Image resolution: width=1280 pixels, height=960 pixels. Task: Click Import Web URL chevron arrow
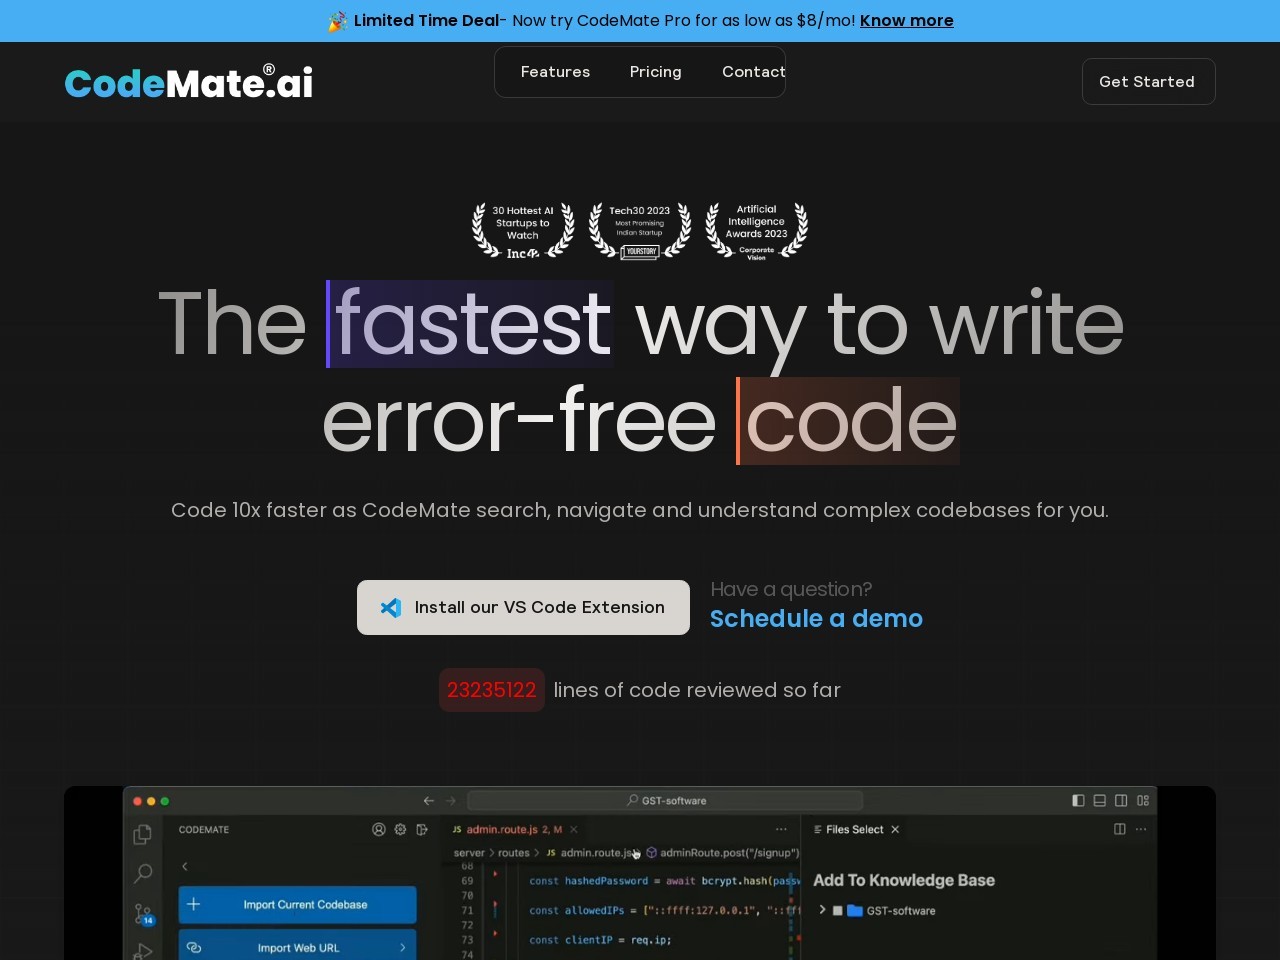point(403,947)
